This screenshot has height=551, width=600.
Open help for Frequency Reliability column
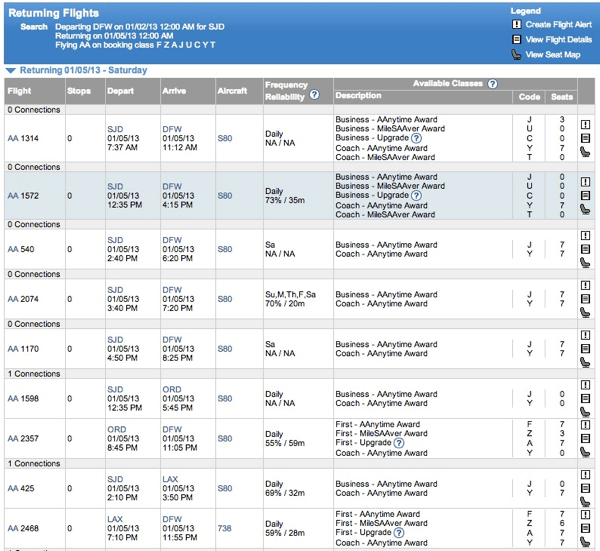point(314,95)
